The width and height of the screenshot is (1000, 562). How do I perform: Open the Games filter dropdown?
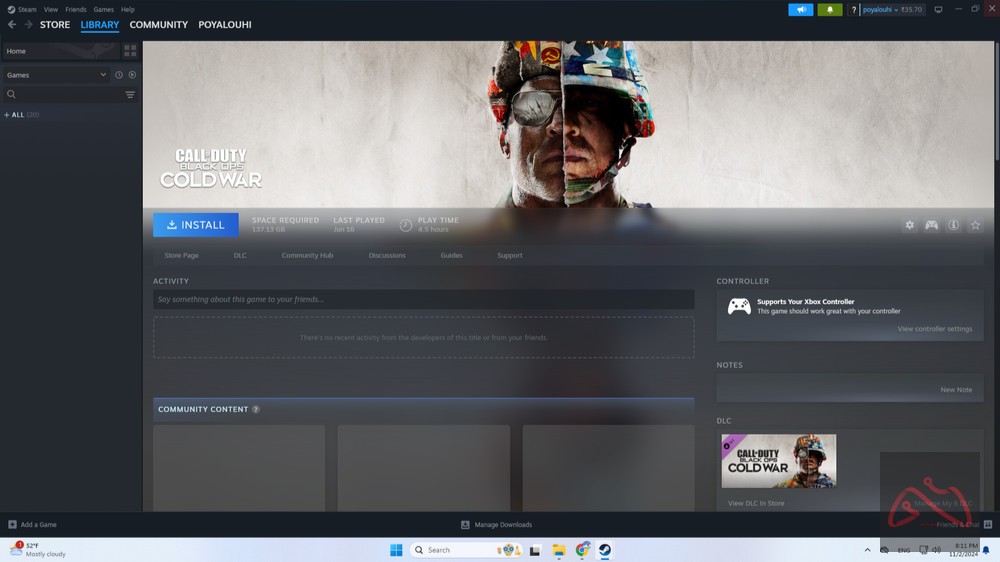click(56, 75)
